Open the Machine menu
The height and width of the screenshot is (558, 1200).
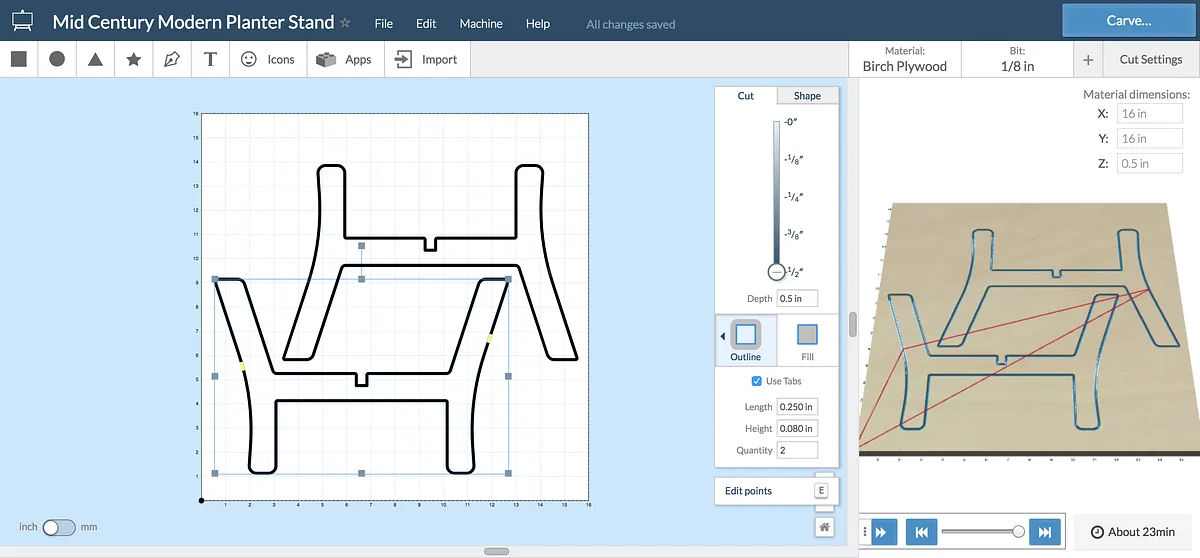[480, 23]
